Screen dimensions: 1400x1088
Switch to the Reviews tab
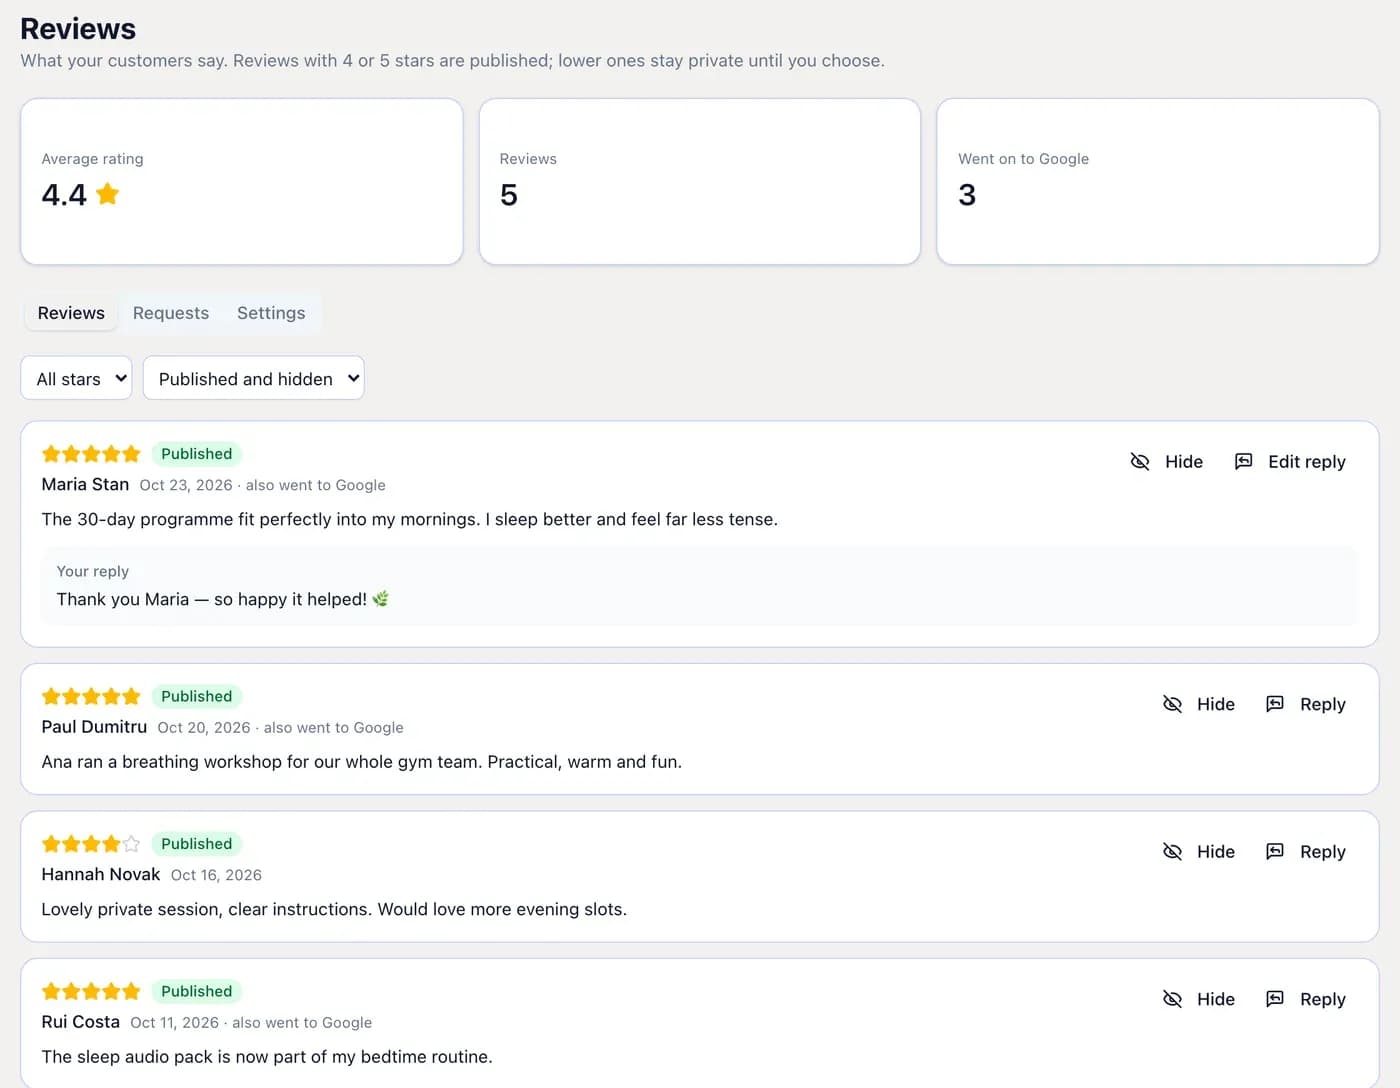[71, 313]
